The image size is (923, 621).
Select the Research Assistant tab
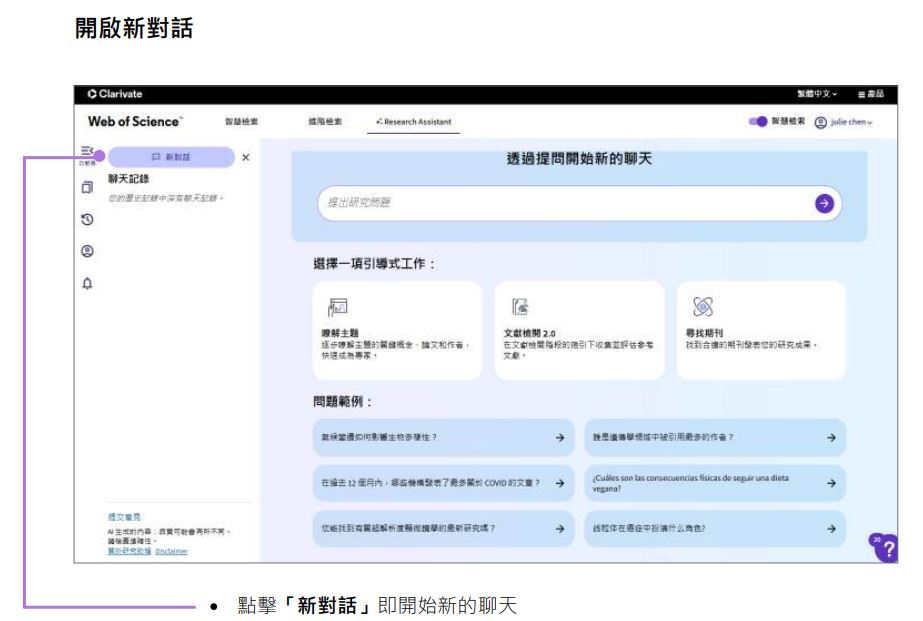coord(413,122)
